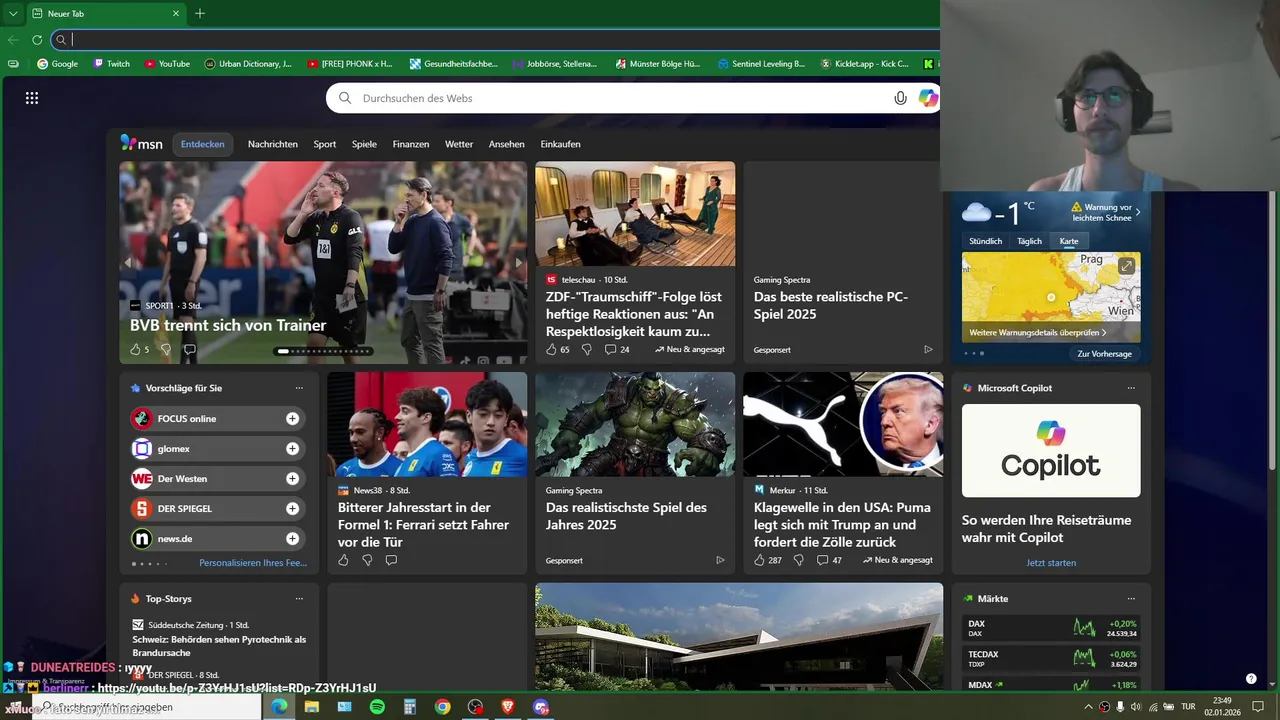Open the 47 comments on Puma article
The width and height of the screenshot is (1280, 720).
tap(829, 560)
